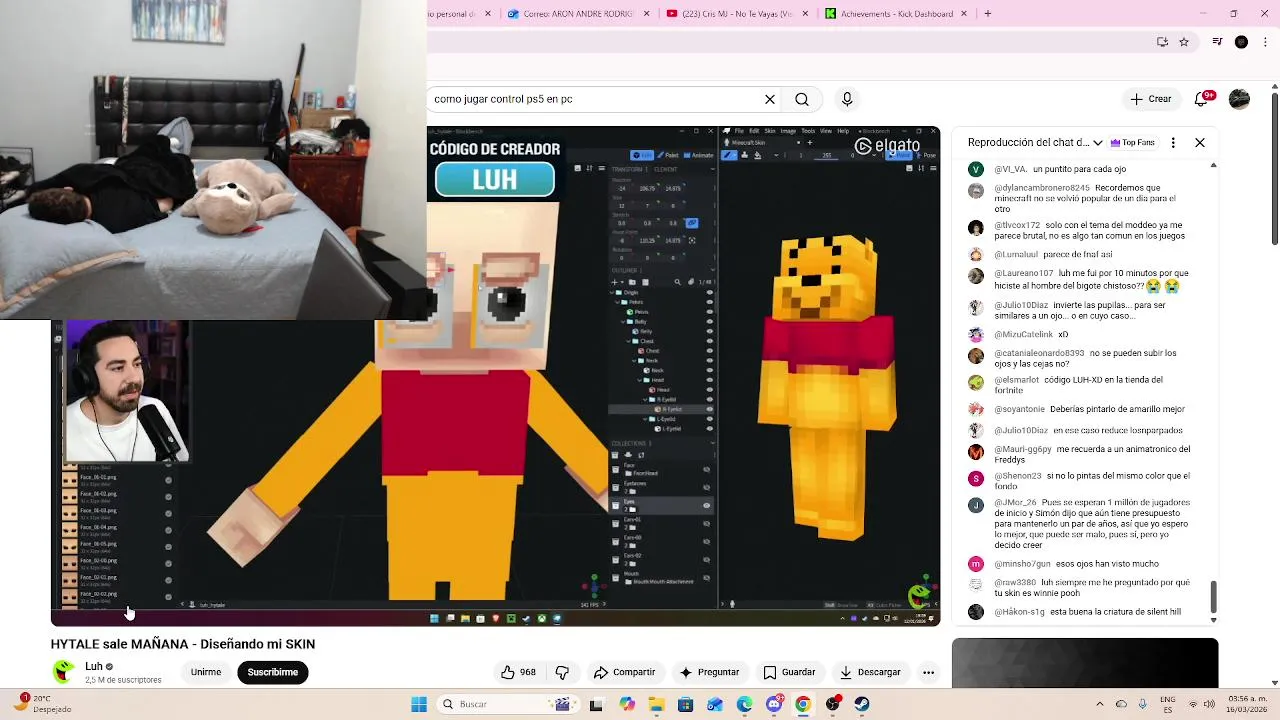Click Guardar to save the video

pos(789,672)
